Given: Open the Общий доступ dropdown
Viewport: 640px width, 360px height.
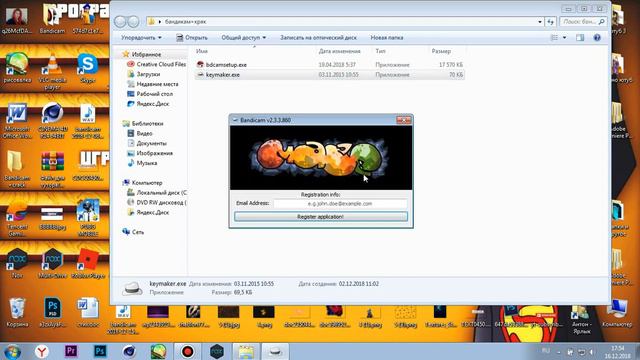Looking at the screenshot, I should tap(244, 38).
